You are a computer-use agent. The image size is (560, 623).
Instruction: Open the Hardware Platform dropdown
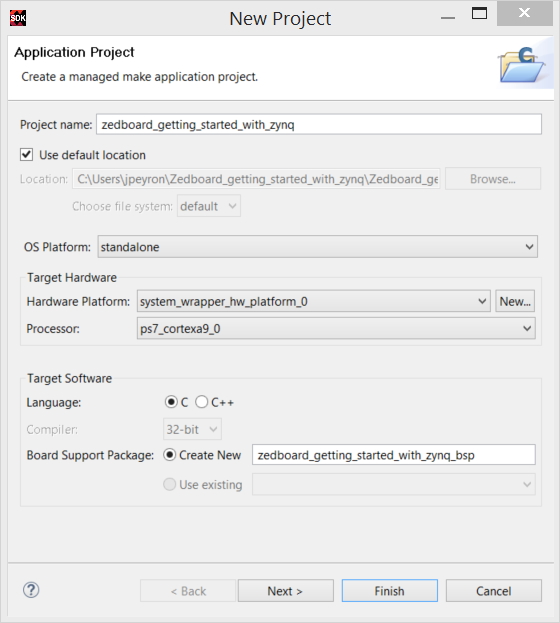(x=314, y=301)
